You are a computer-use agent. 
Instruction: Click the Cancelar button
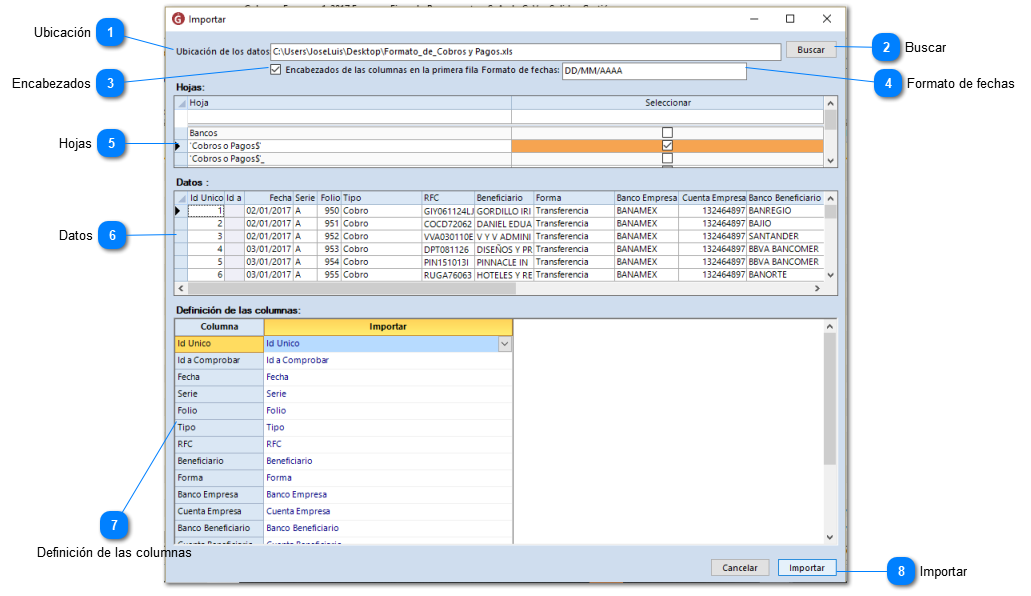[740, 567]
